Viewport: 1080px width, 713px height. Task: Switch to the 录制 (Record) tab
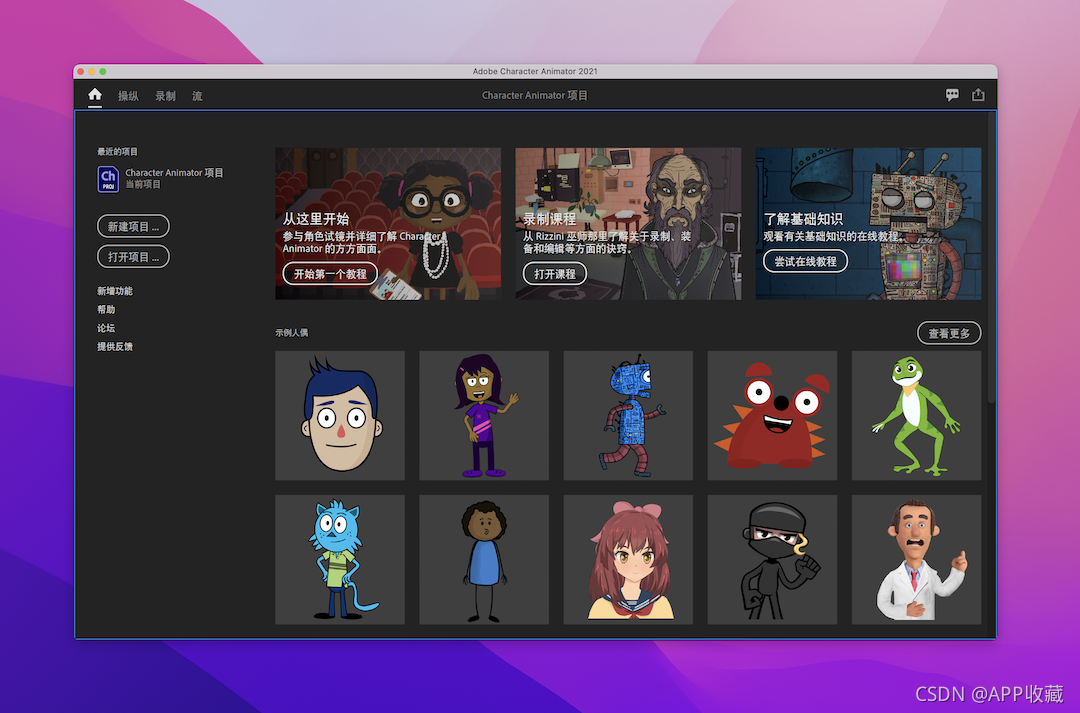tap(165, 96)
